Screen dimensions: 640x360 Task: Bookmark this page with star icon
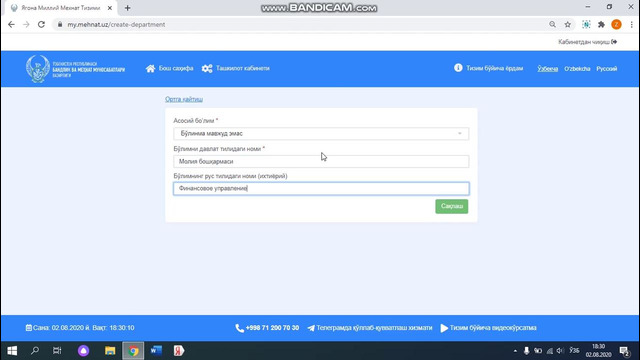tap(567, 24)
